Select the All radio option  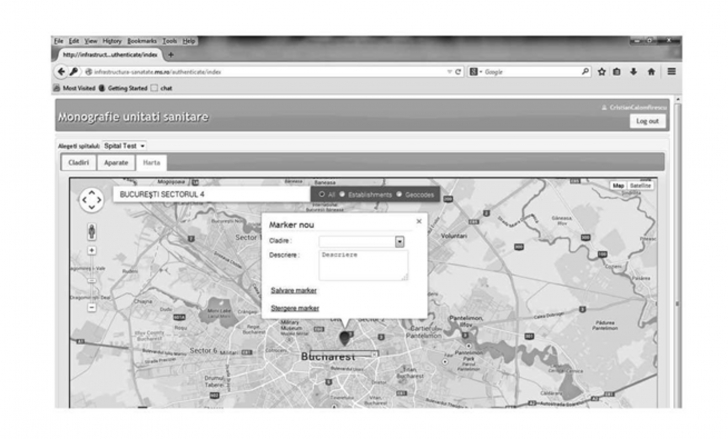pyautogui.click(x=320, y=194)
